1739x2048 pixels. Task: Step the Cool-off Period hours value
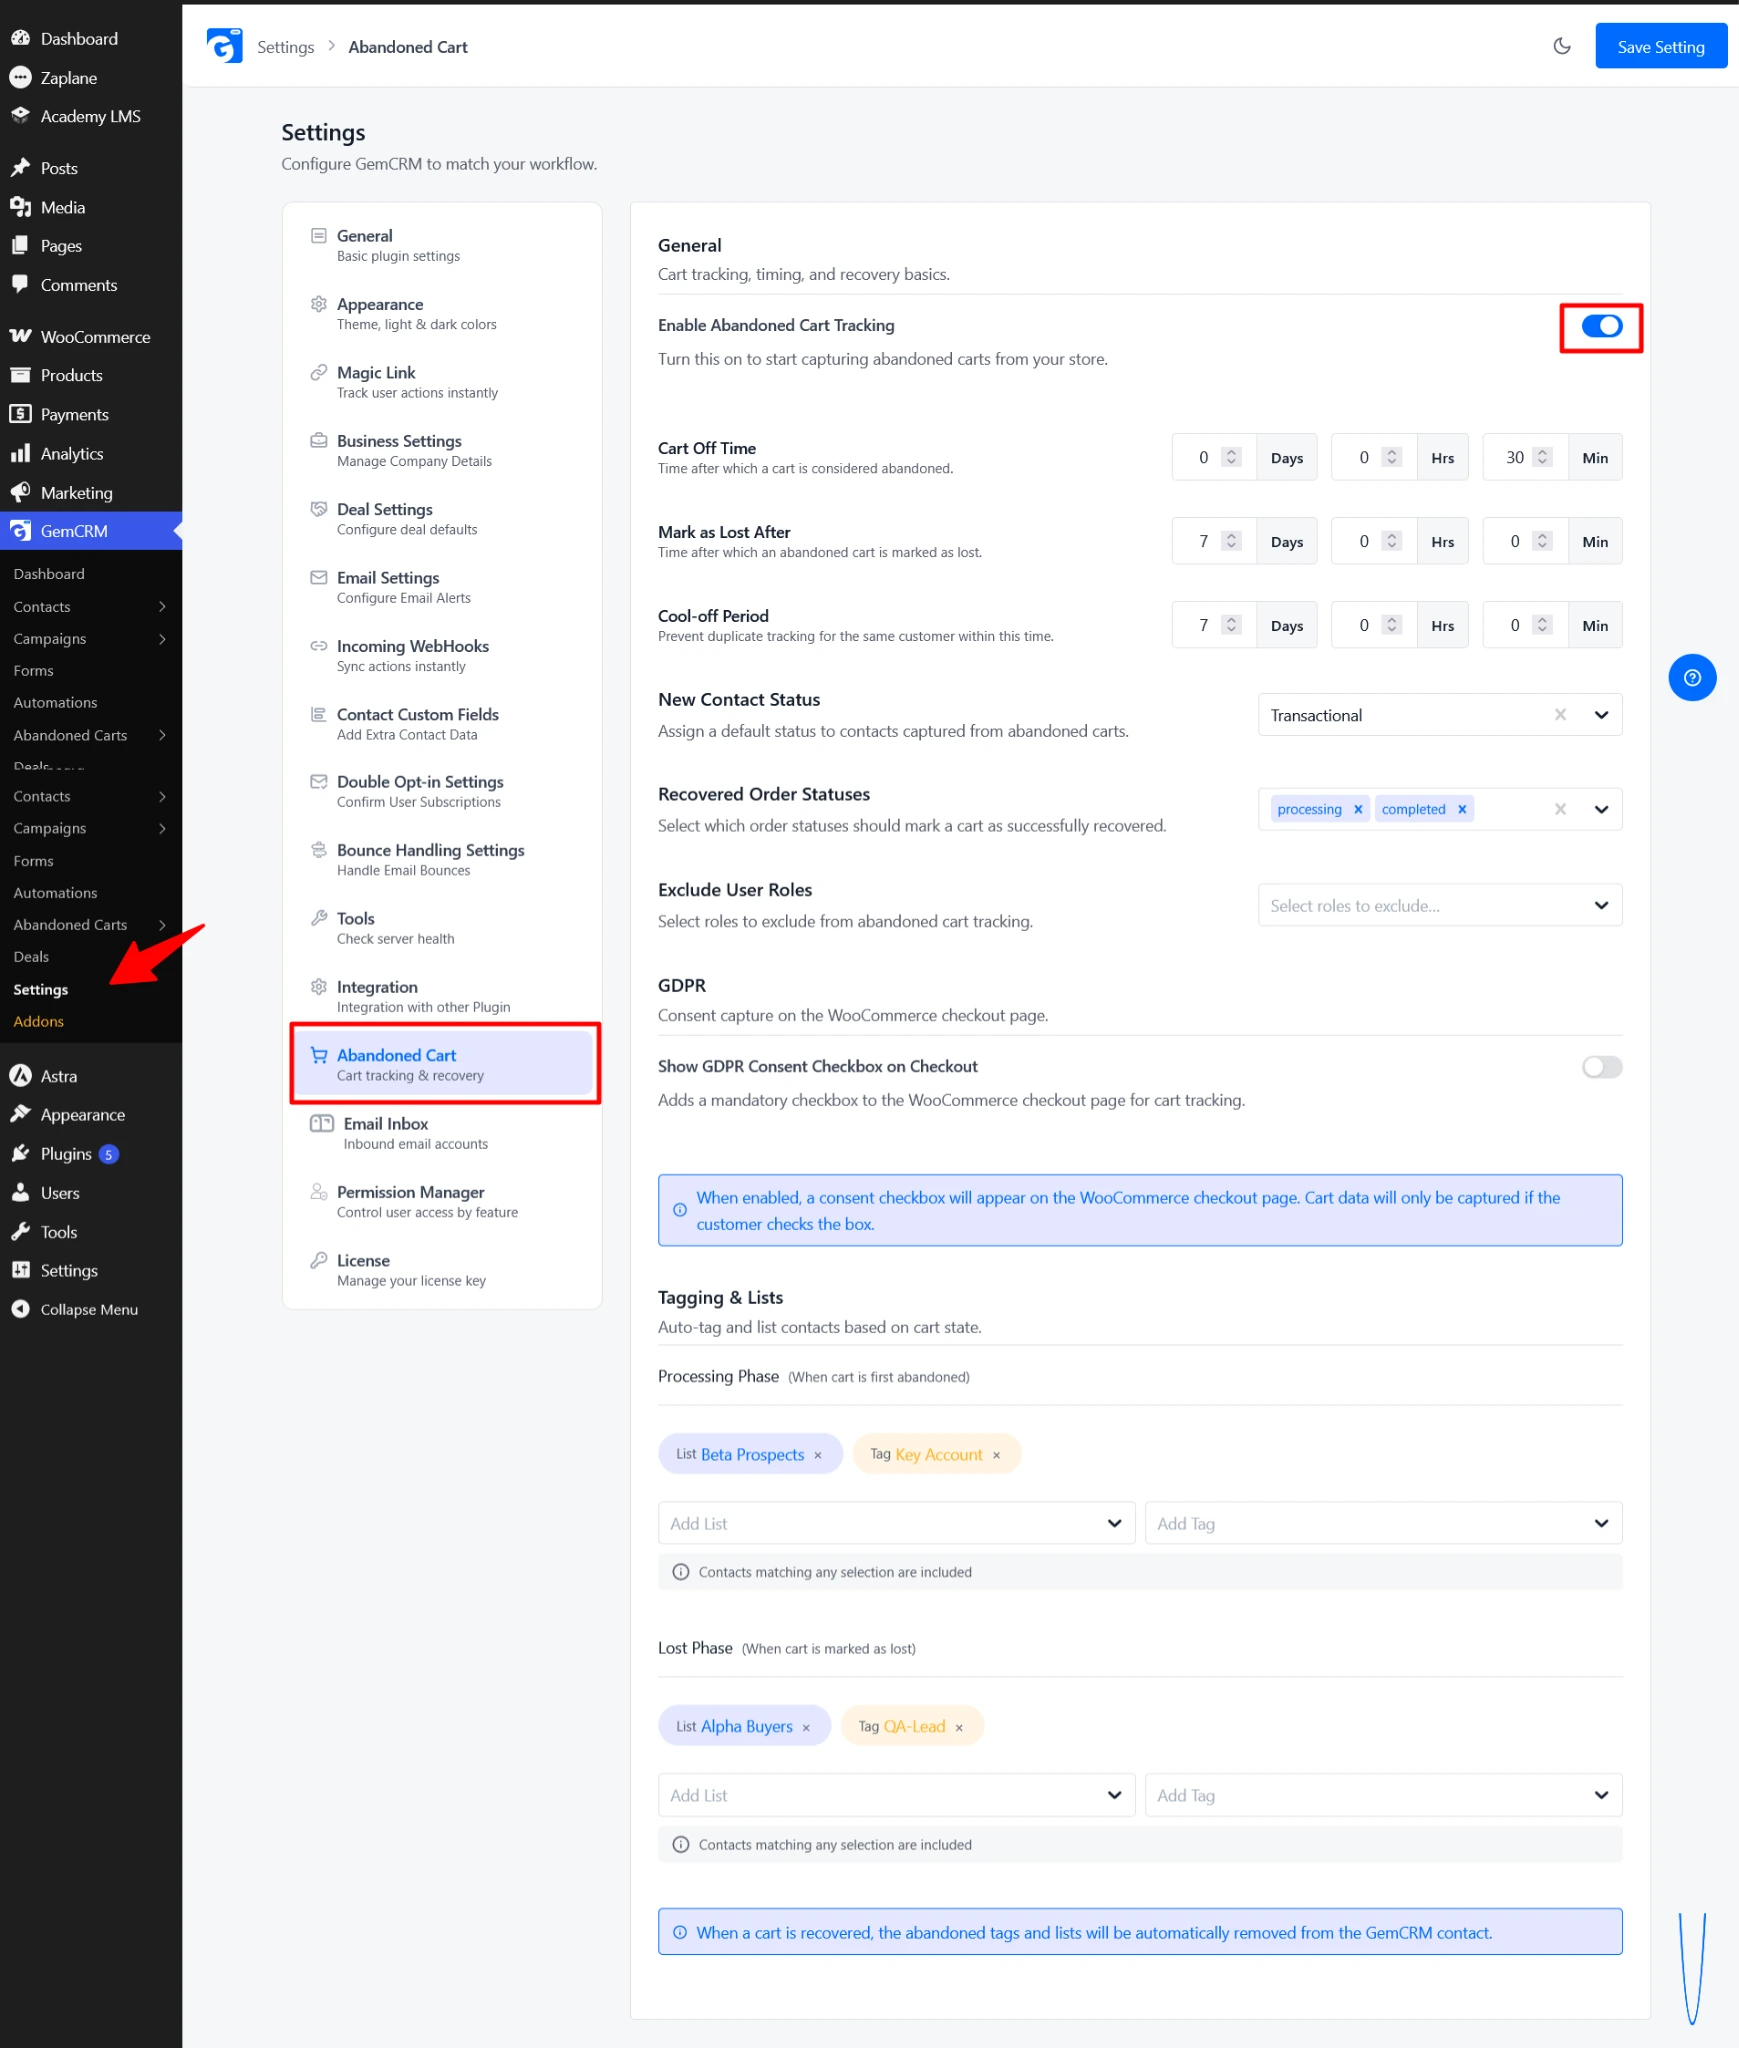(x=1391, y=625)
